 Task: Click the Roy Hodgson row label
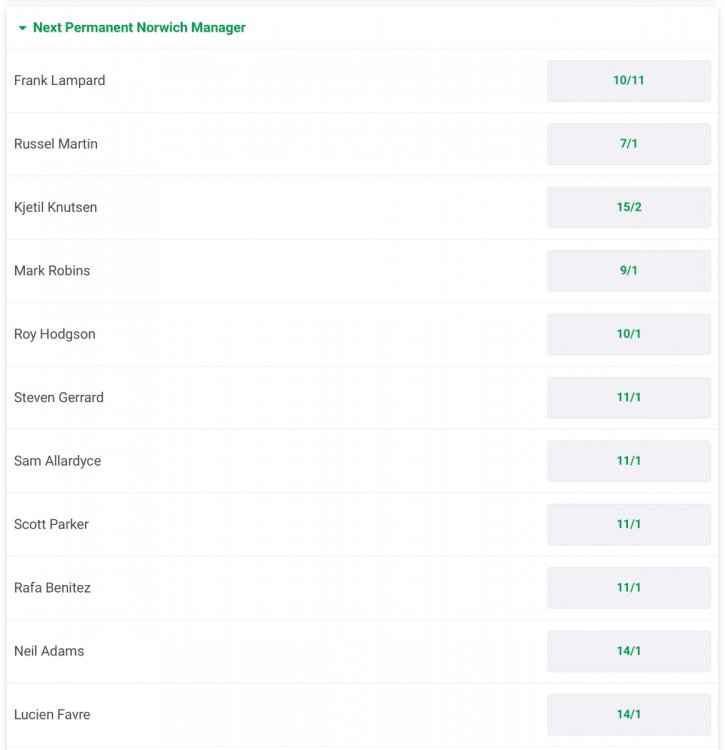coord(55,334)
